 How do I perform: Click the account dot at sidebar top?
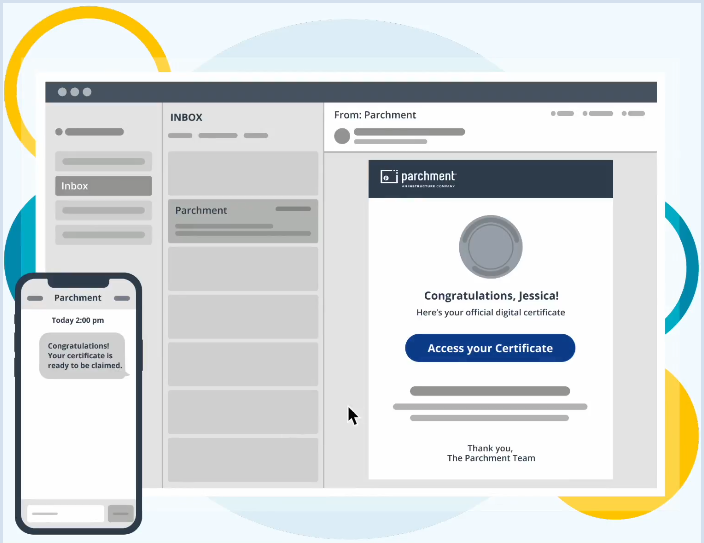[59, 132]
